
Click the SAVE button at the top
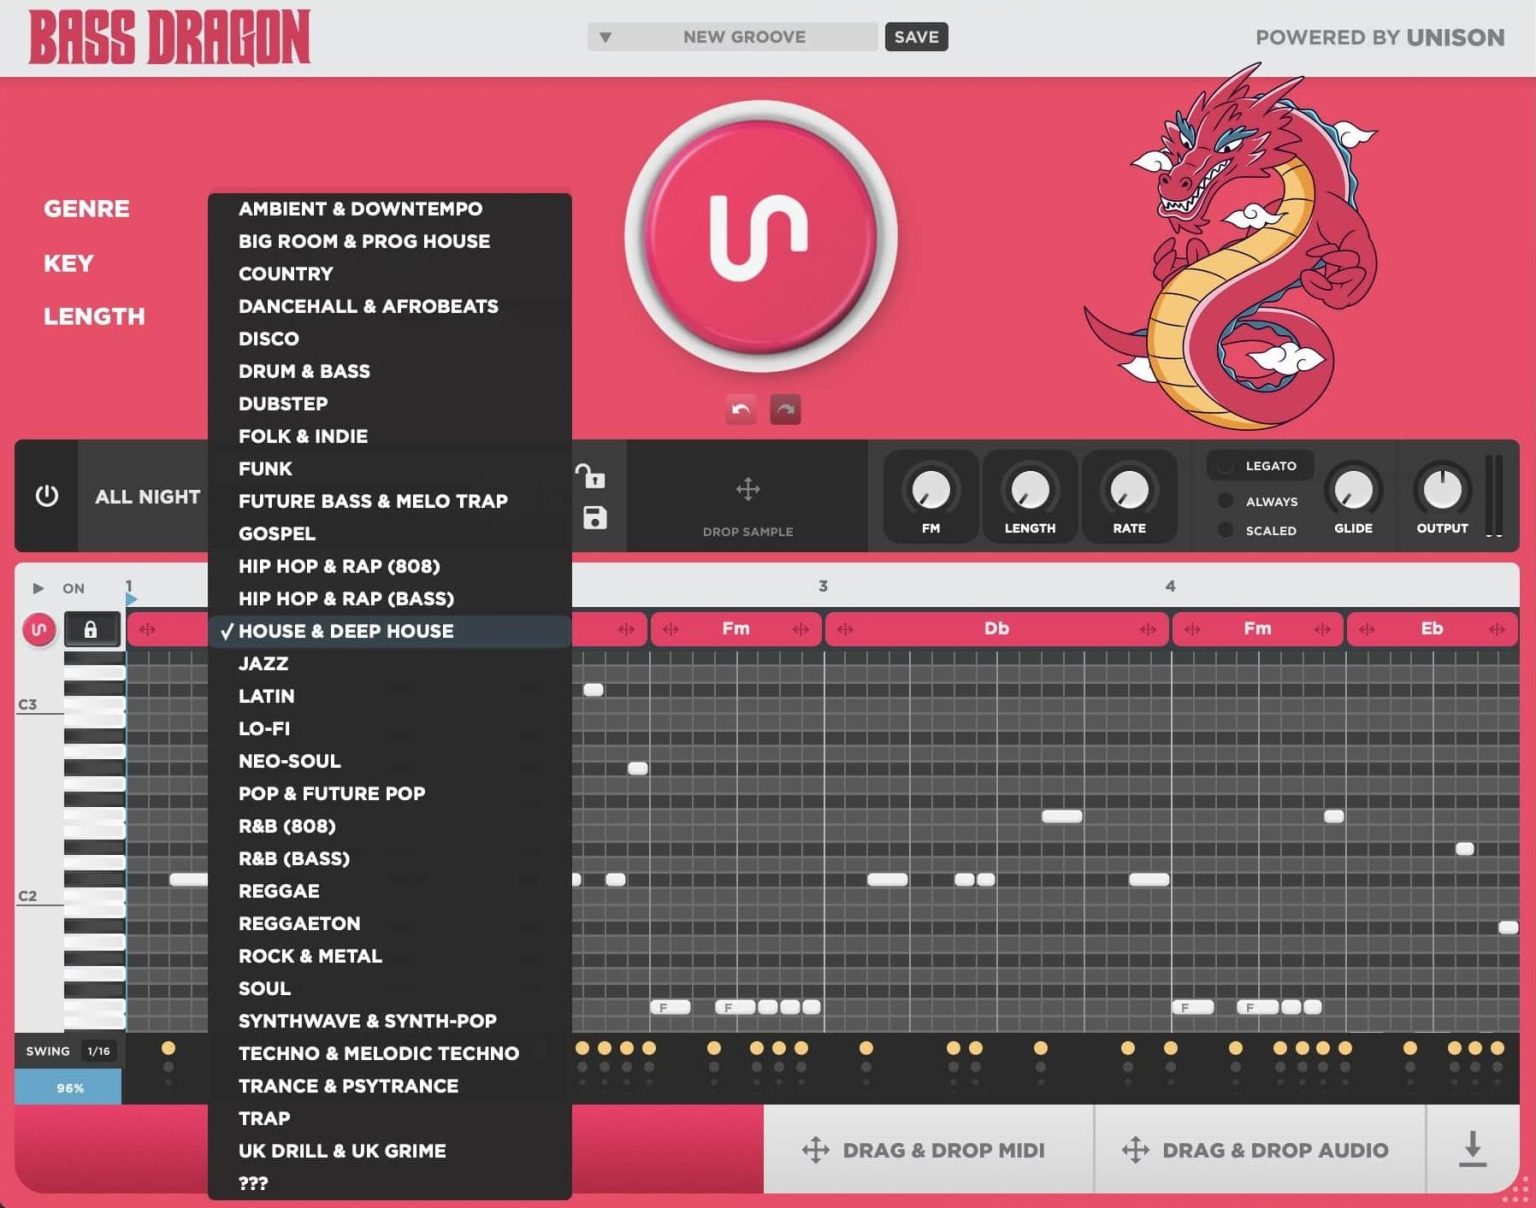[915, 36]
